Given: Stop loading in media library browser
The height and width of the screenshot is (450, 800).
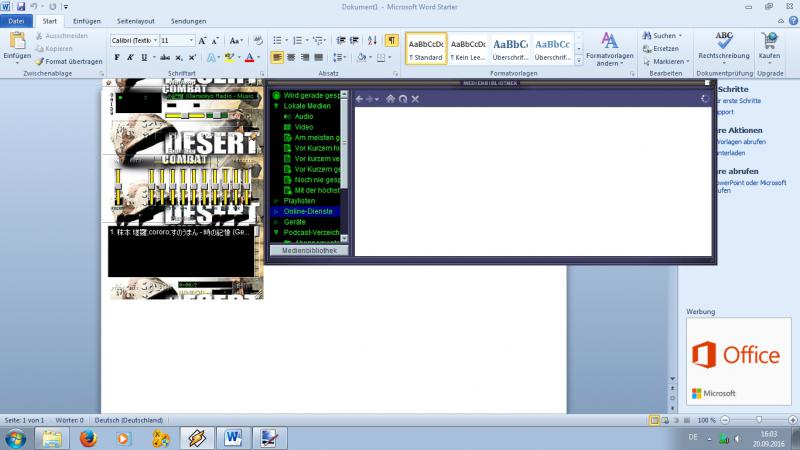Looking at the screenshot, I should point(415,99).
